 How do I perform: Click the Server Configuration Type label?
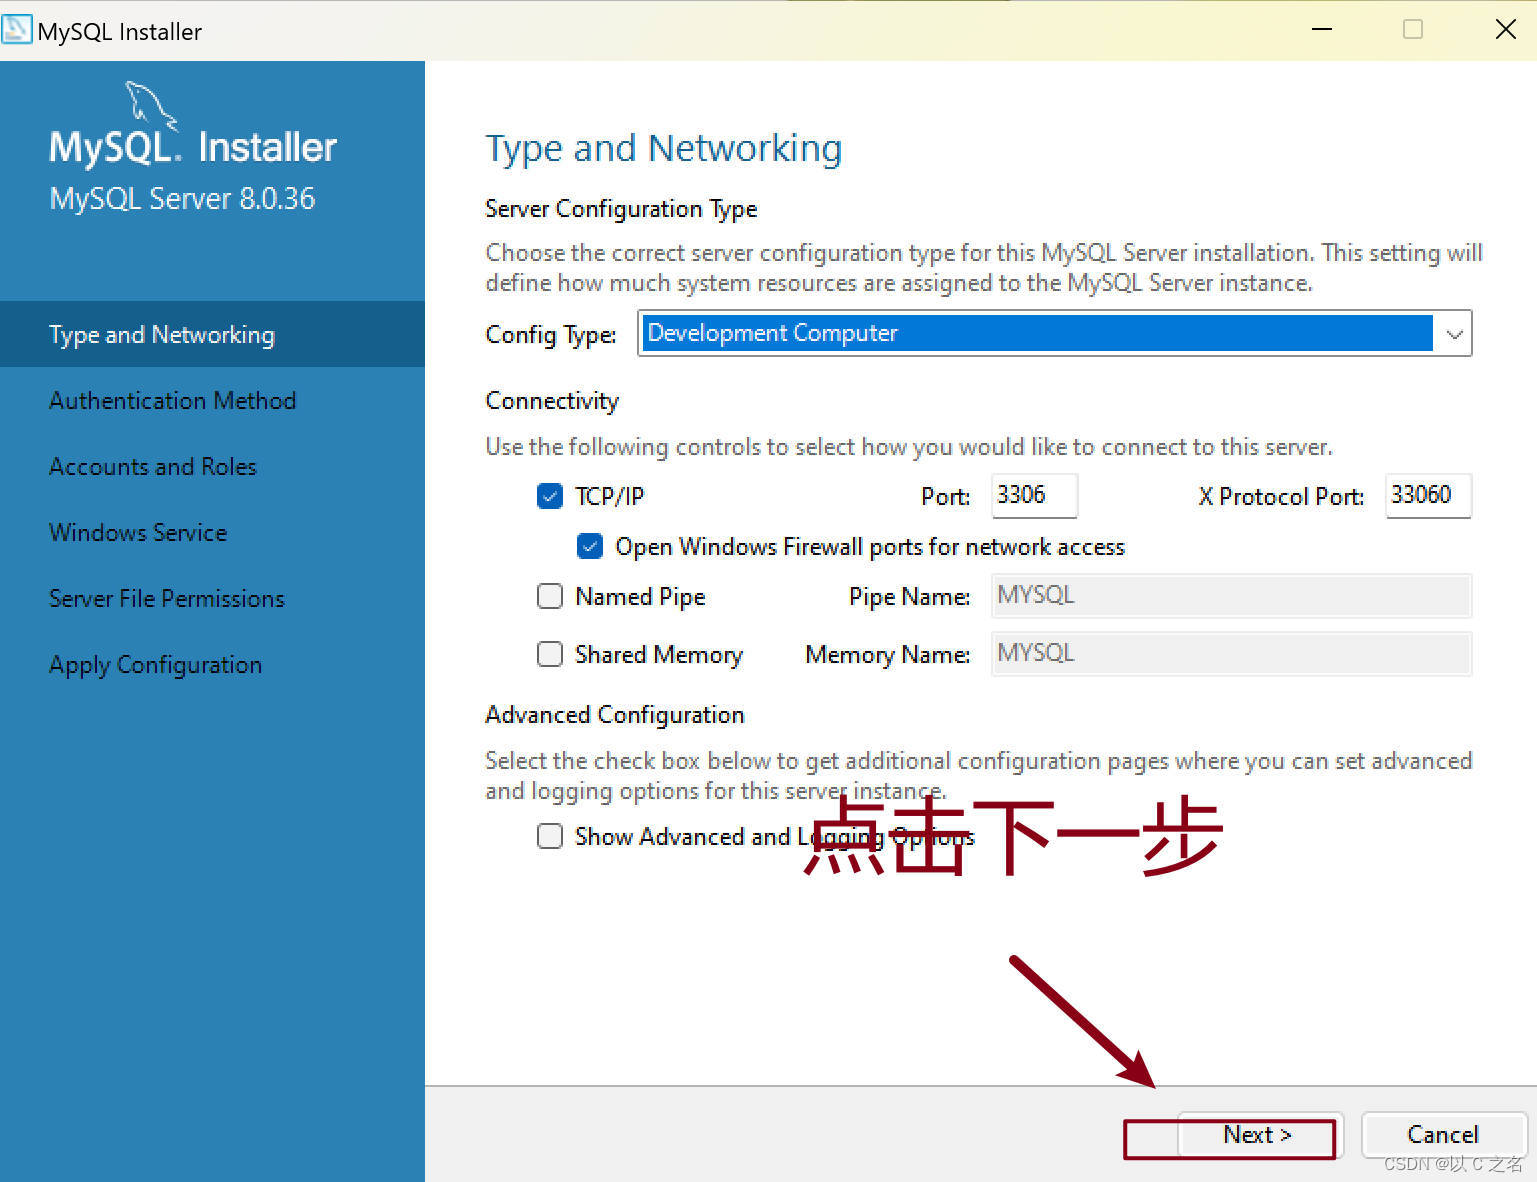coord(621,209)
